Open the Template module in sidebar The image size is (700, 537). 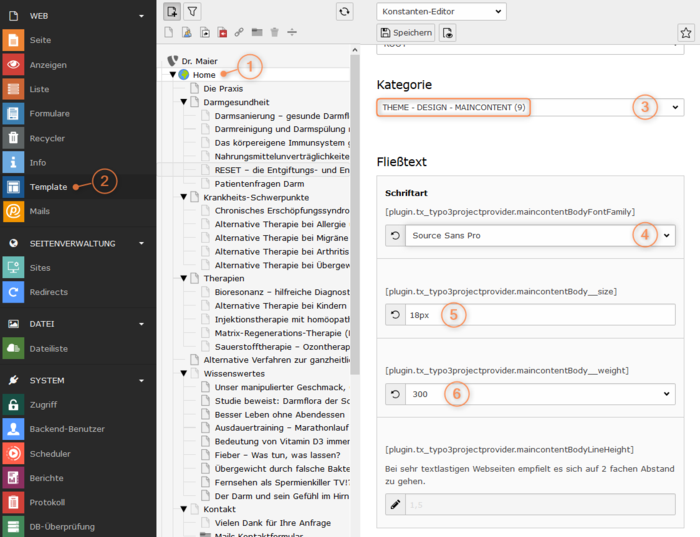click(48, 186)
